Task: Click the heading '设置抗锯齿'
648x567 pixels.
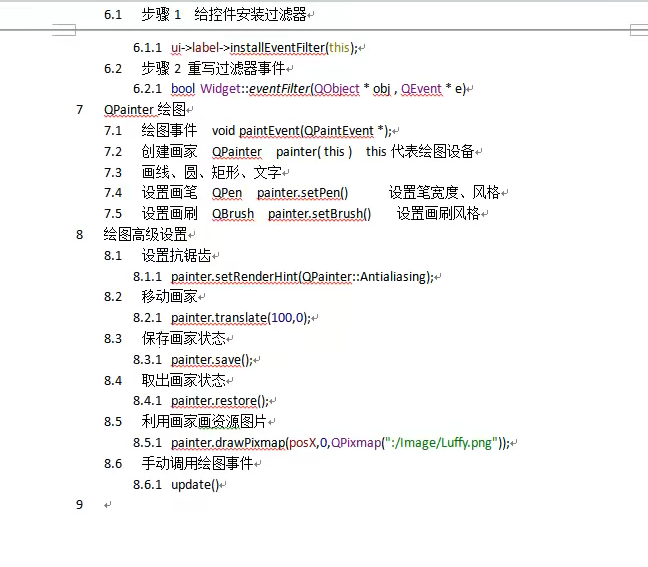Action: coord(176,255)
